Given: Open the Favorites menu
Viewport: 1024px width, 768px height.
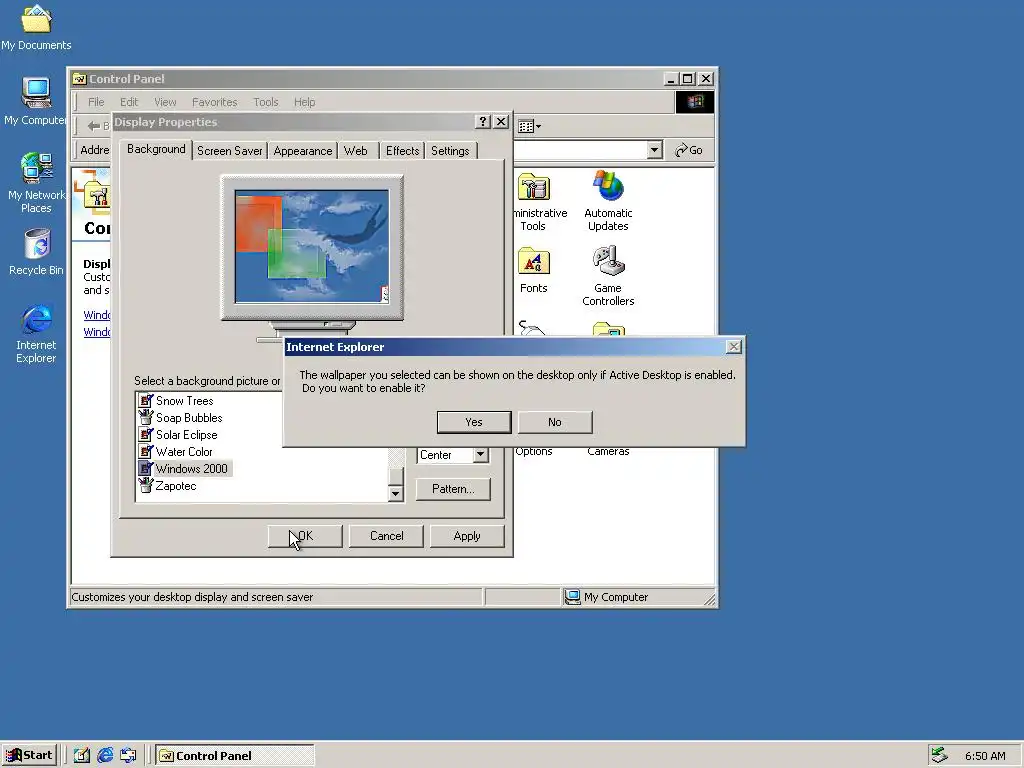Looking at the screenshot, I should (x=214, y=102).
